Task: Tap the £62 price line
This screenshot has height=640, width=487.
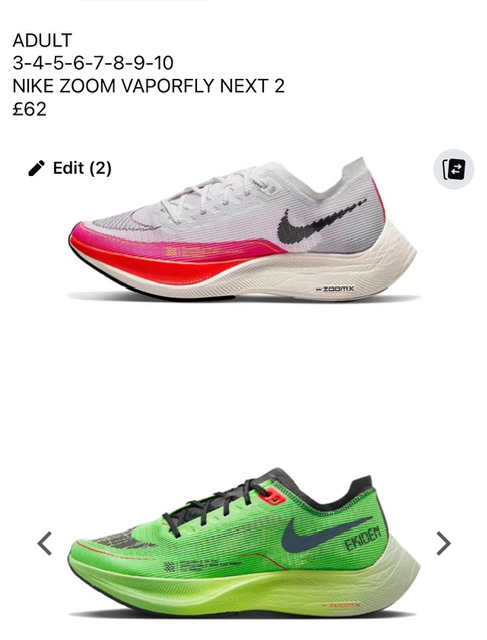Action: (29, 109)
